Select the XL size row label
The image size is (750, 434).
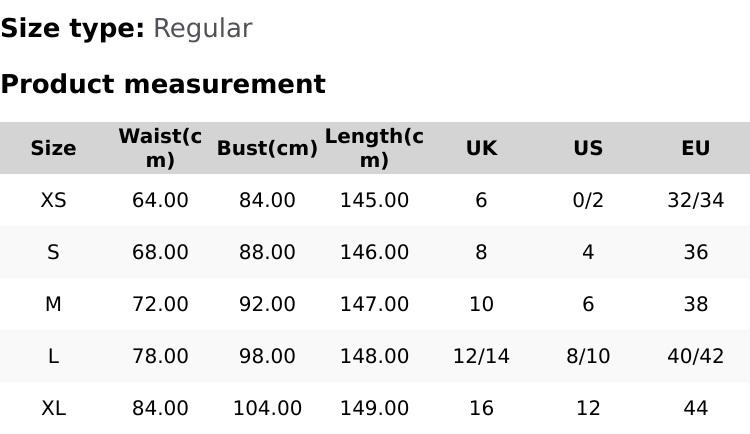pyautogui.click(x=53, y=408)
